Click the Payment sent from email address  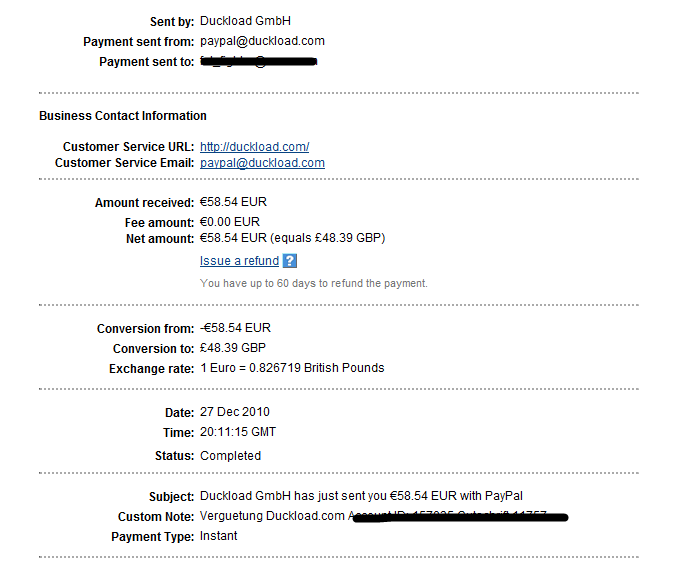click(262, 41)
